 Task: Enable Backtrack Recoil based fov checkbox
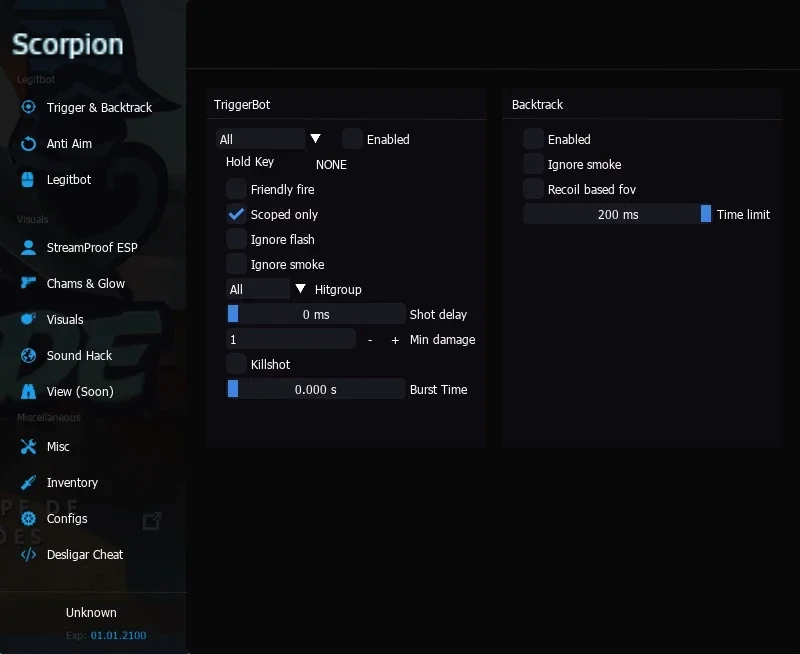point(533,189)
